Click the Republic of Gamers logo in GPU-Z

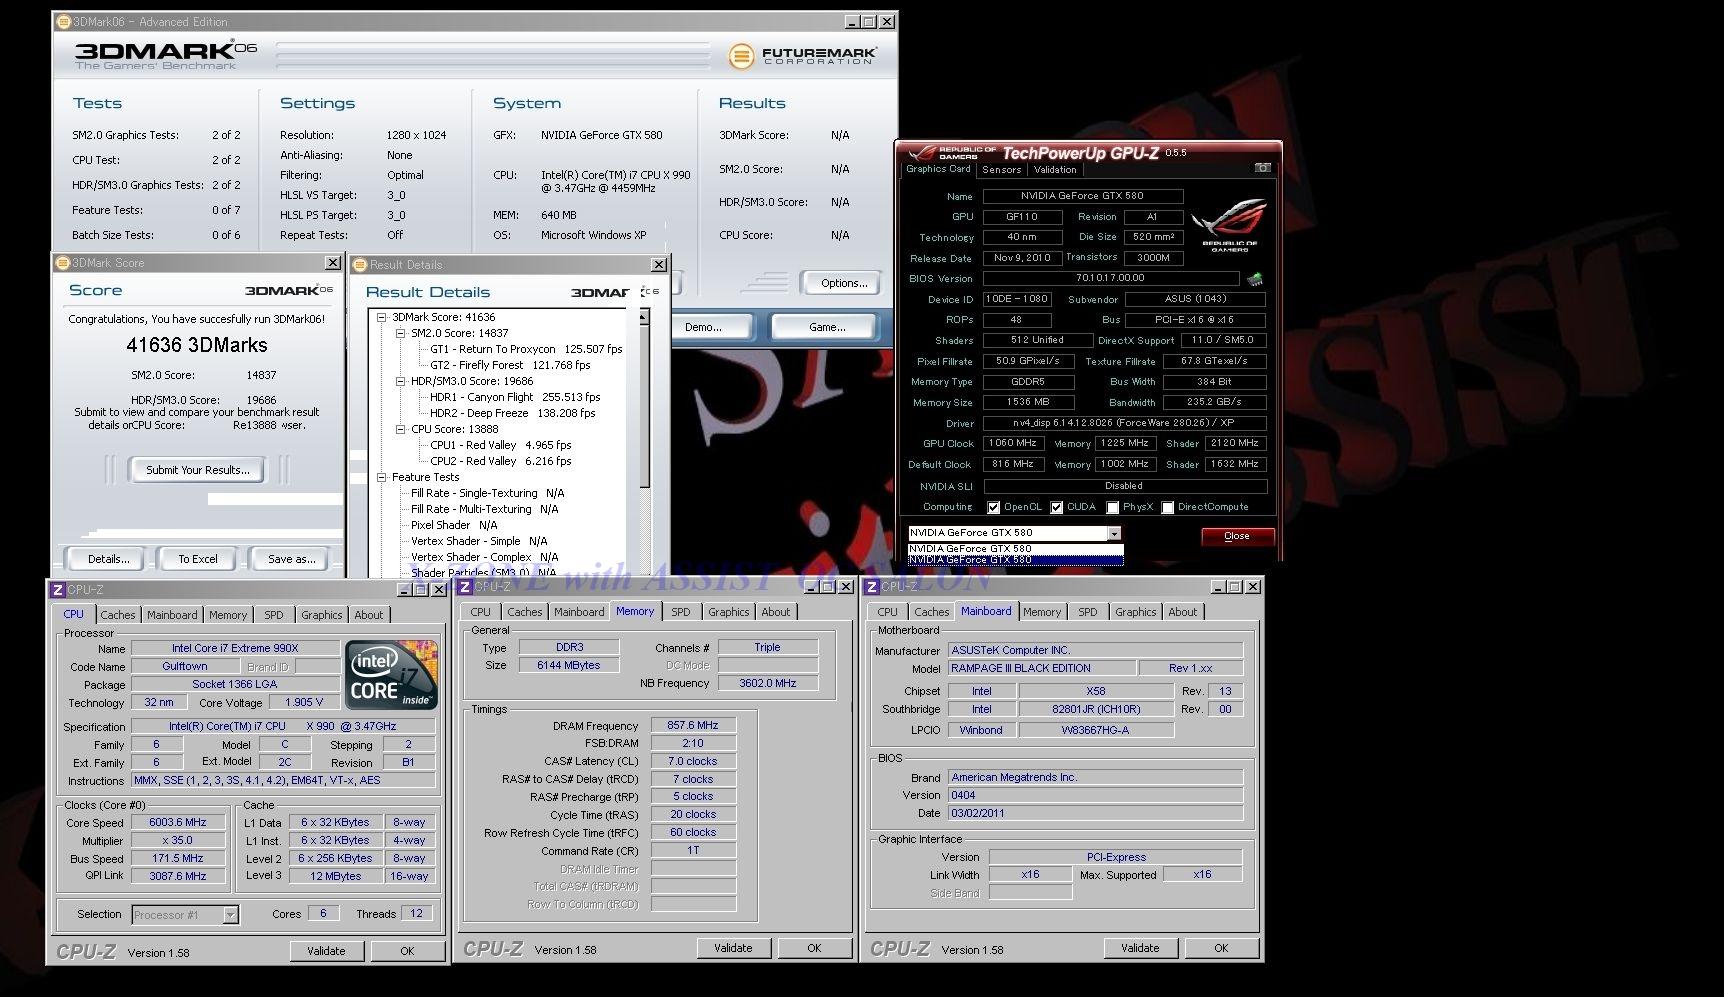[1229, 226]
